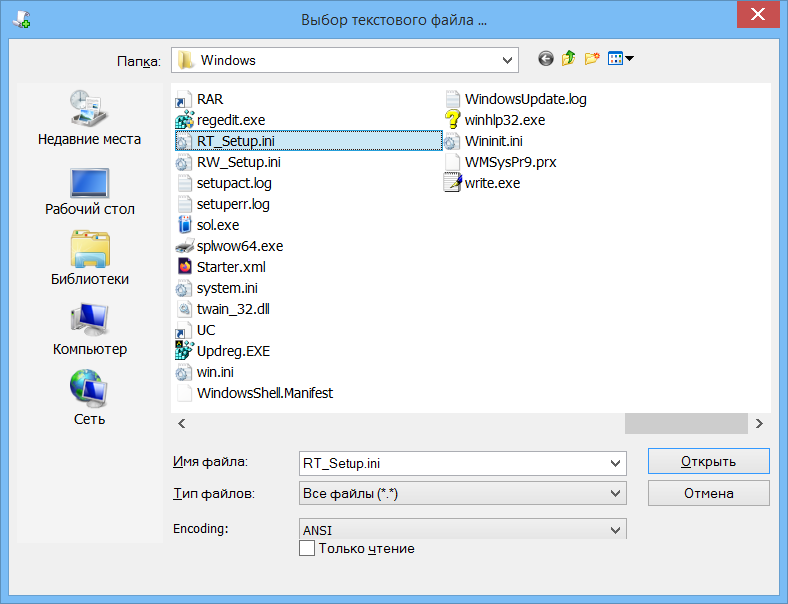Image resolution: width=788 pixels, height=604 pixels.
Task: Expand the file name (Имя файла) dropdown arrow
Action: (x=615, y=463)
